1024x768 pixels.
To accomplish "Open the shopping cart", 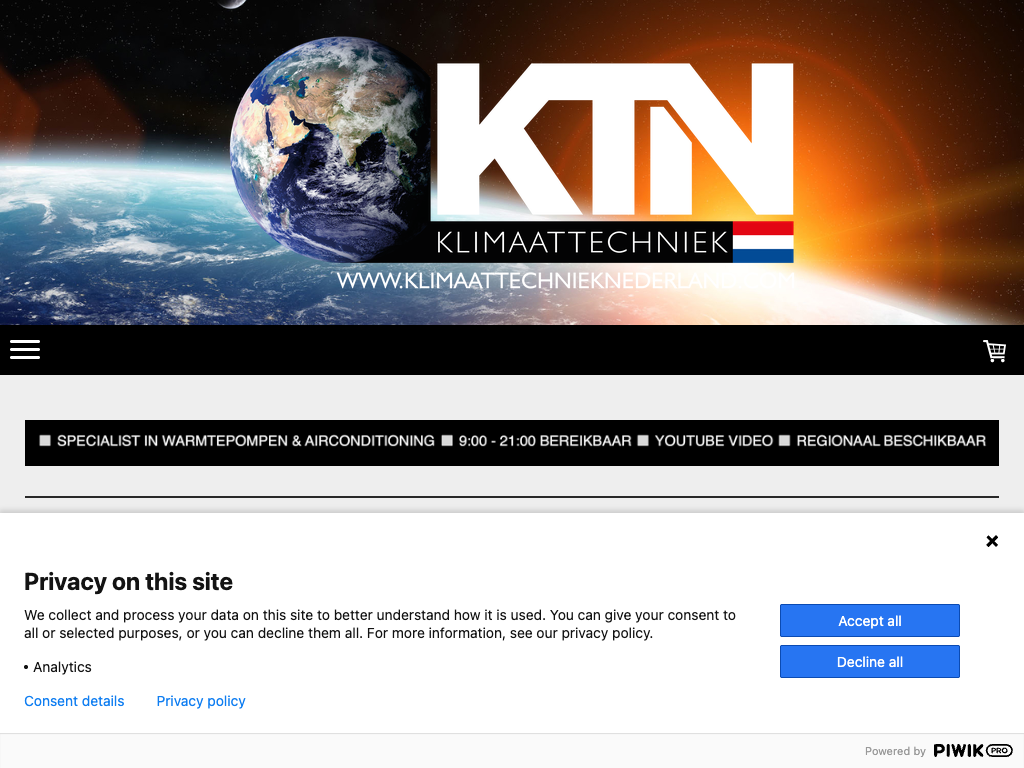I will pos(995,351).
